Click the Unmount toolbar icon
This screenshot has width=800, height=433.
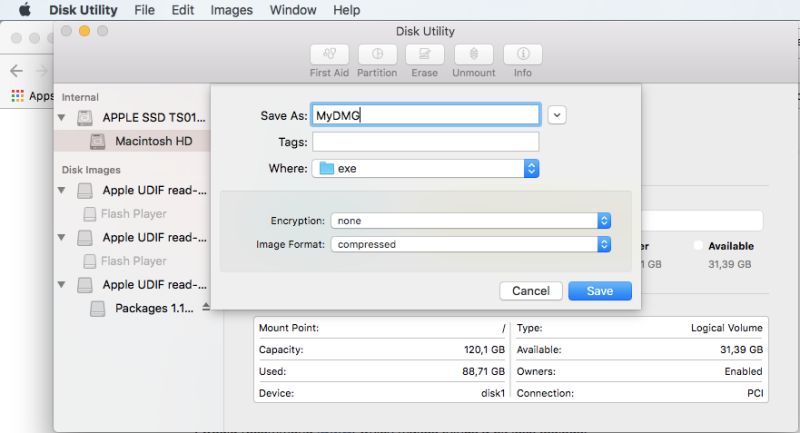tap(473, 54)
